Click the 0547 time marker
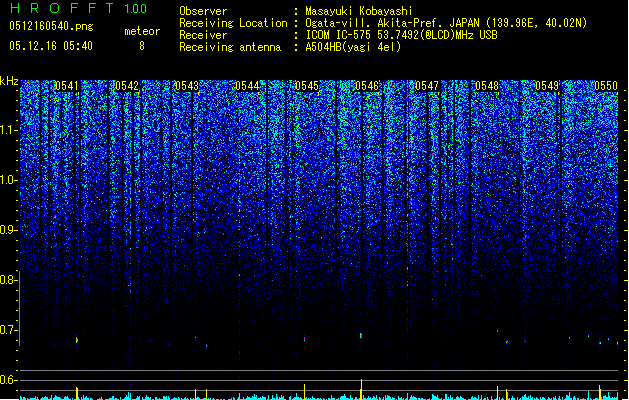The width and height of the screenshot is (629, 400). 427,86
